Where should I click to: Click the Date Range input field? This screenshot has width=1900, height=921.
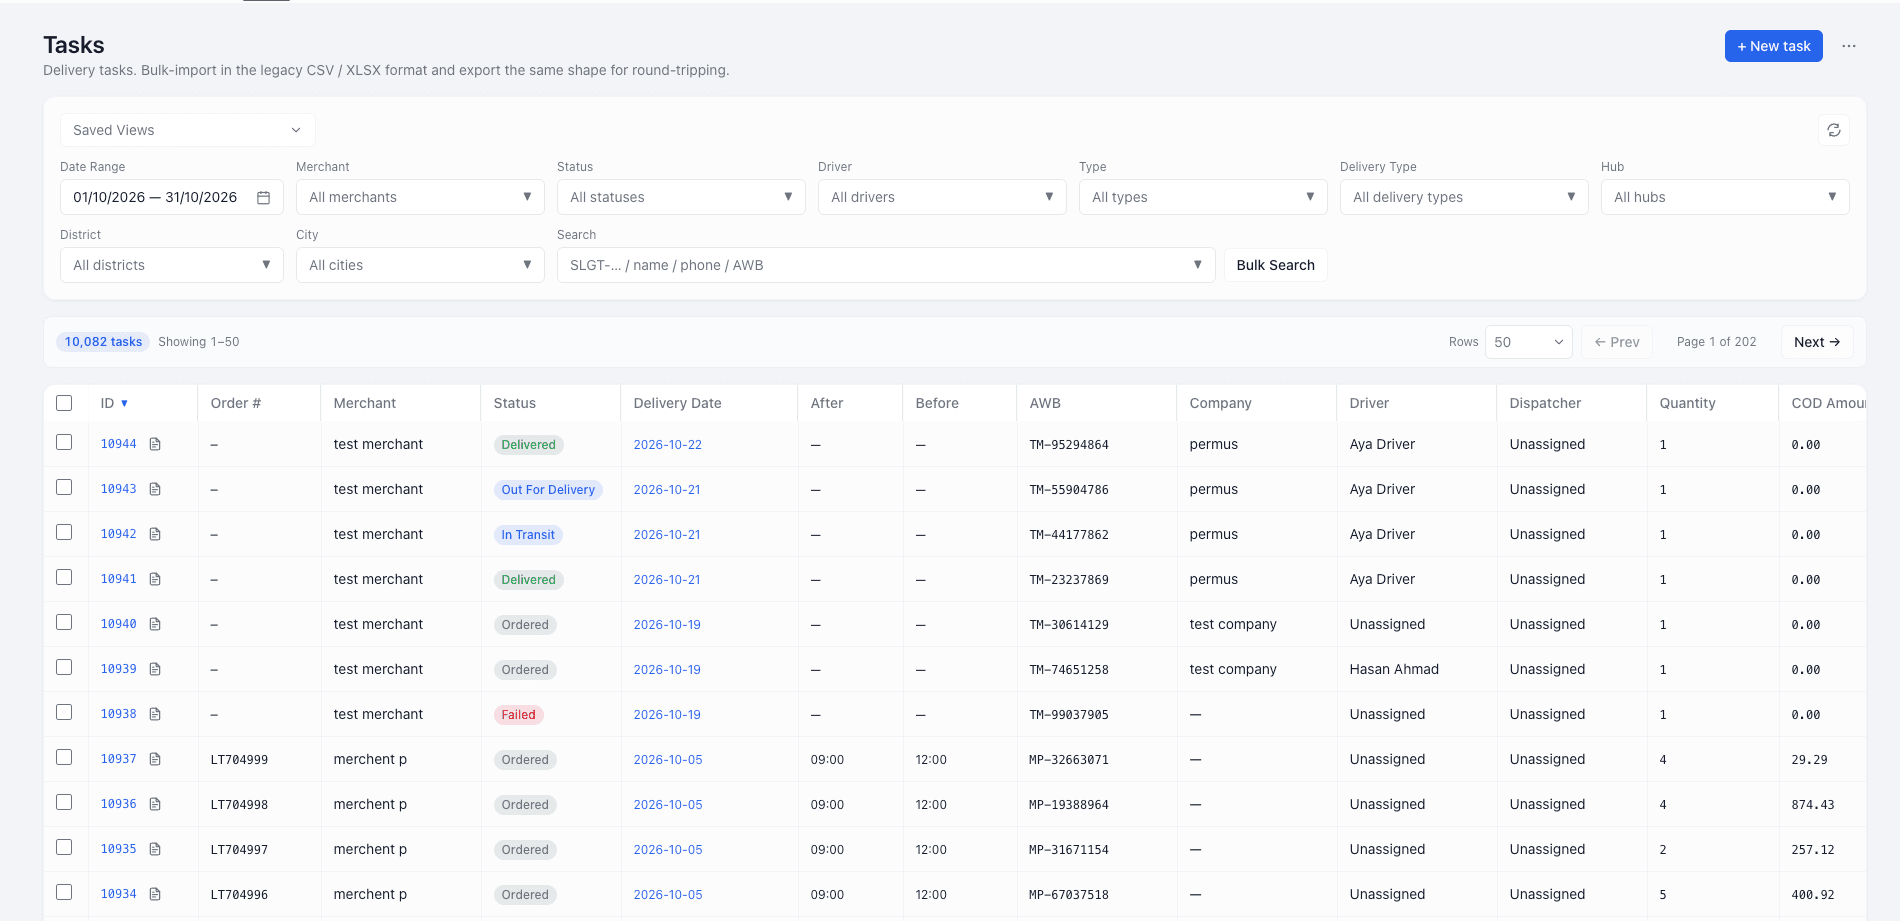[172, 197]
